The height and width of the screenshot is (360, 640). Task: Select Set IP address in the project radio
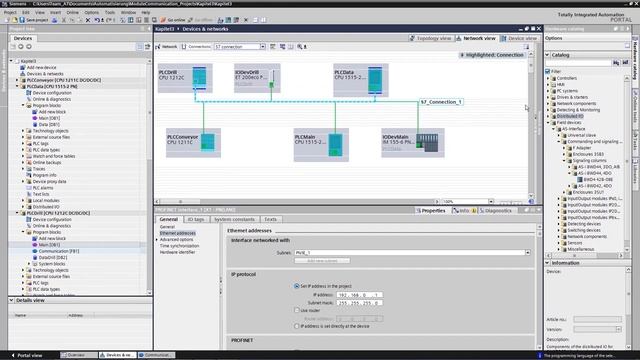[x=297, y=286]
